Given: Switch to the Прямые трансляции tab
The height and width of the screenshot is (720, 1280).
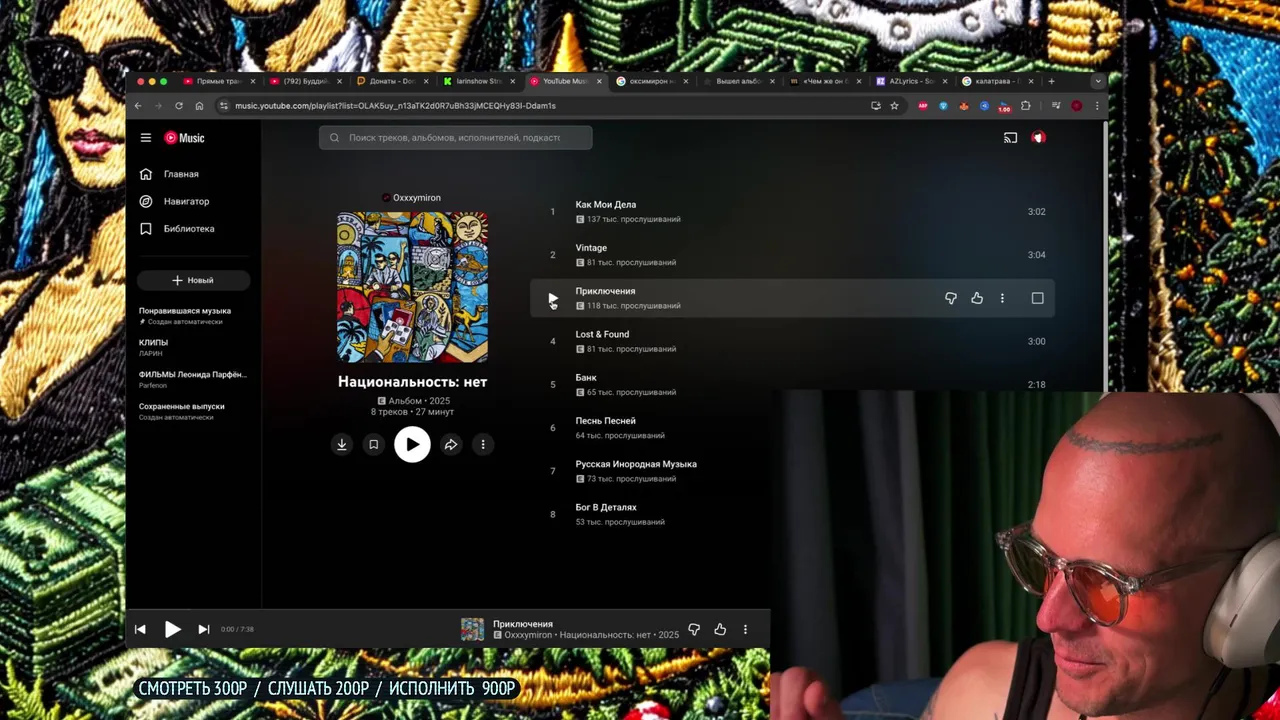Looking at the screenshot, I should [x=219, y=81].
